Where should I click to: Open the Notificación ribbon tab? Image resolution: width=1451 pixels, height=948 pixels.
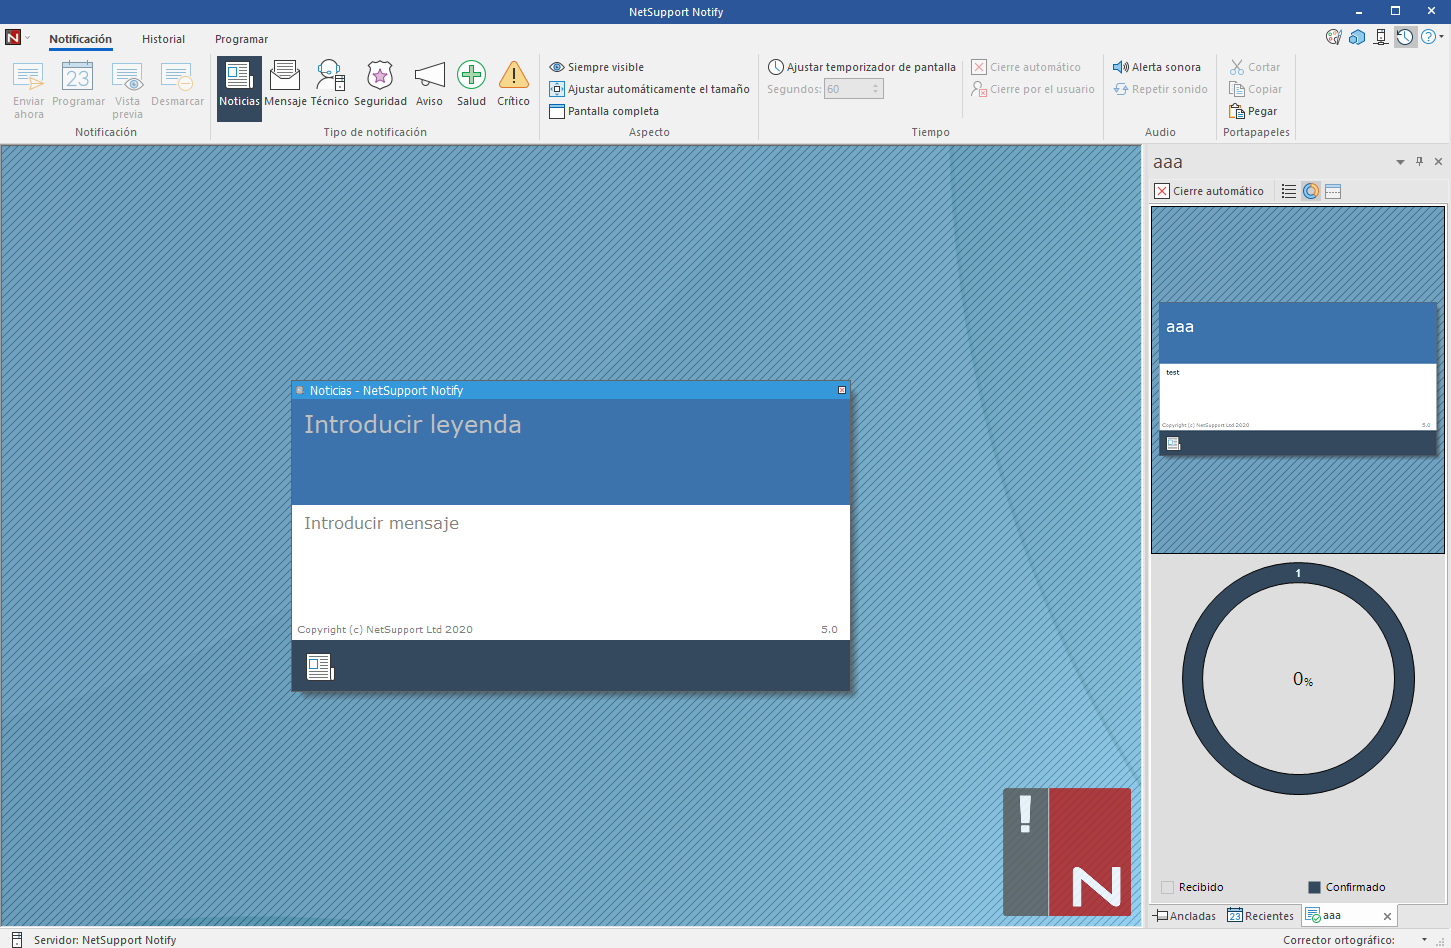(x=81, y=39)
